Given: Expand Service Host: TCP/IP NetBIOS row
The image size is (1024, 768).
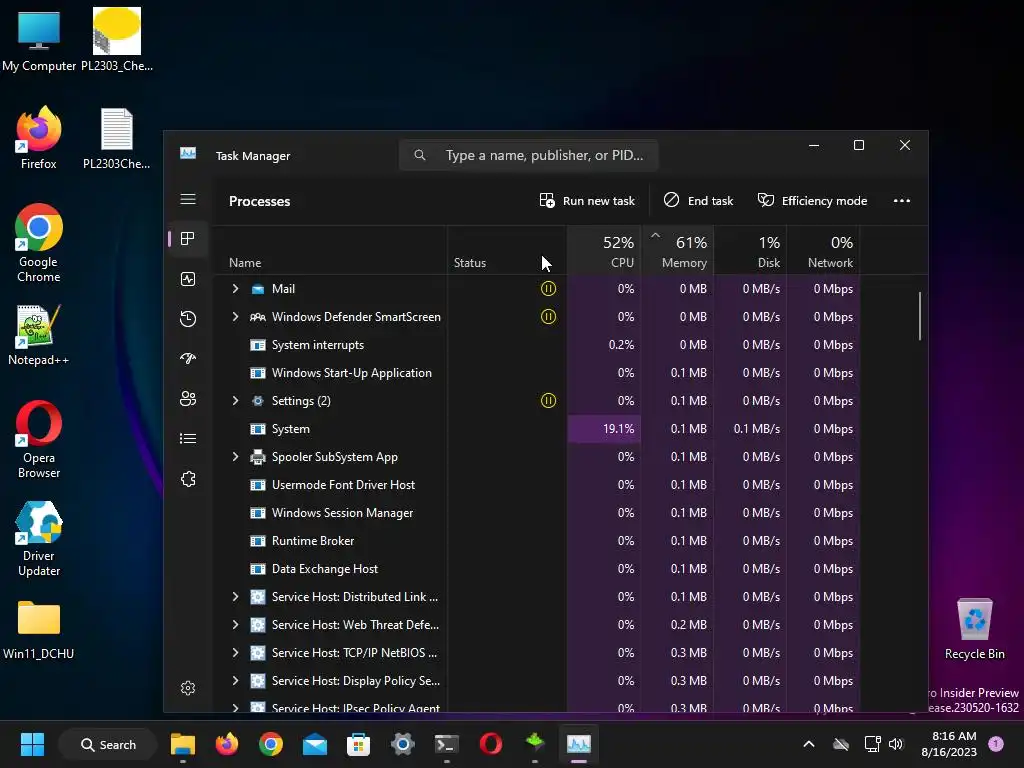Looking at the screenshot, I should tap(235, 652).
